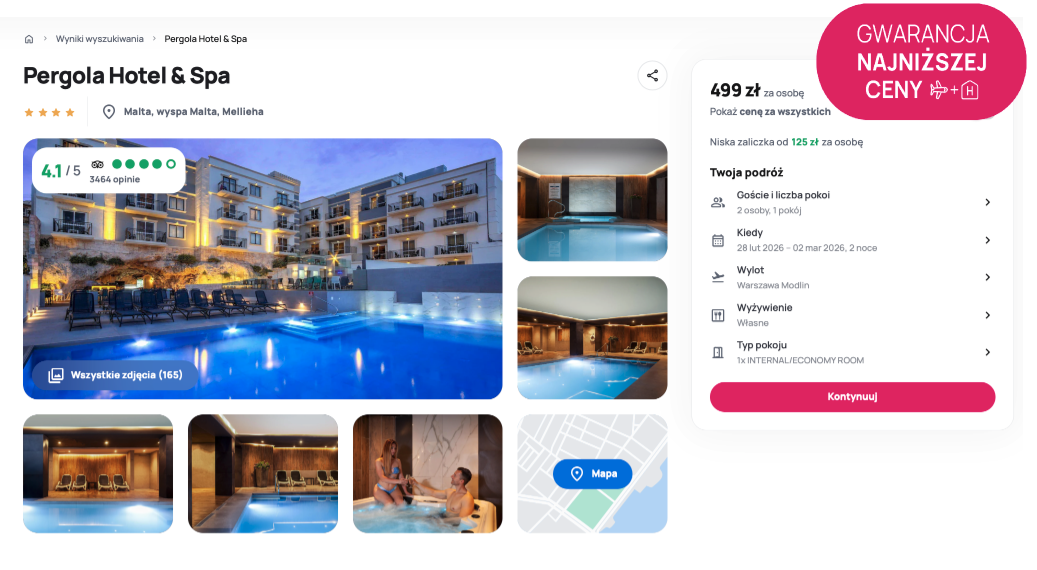
Task: Expand Goście i liczba pokoi chevron
Action: pyautogui.click(x=987, y=202)
